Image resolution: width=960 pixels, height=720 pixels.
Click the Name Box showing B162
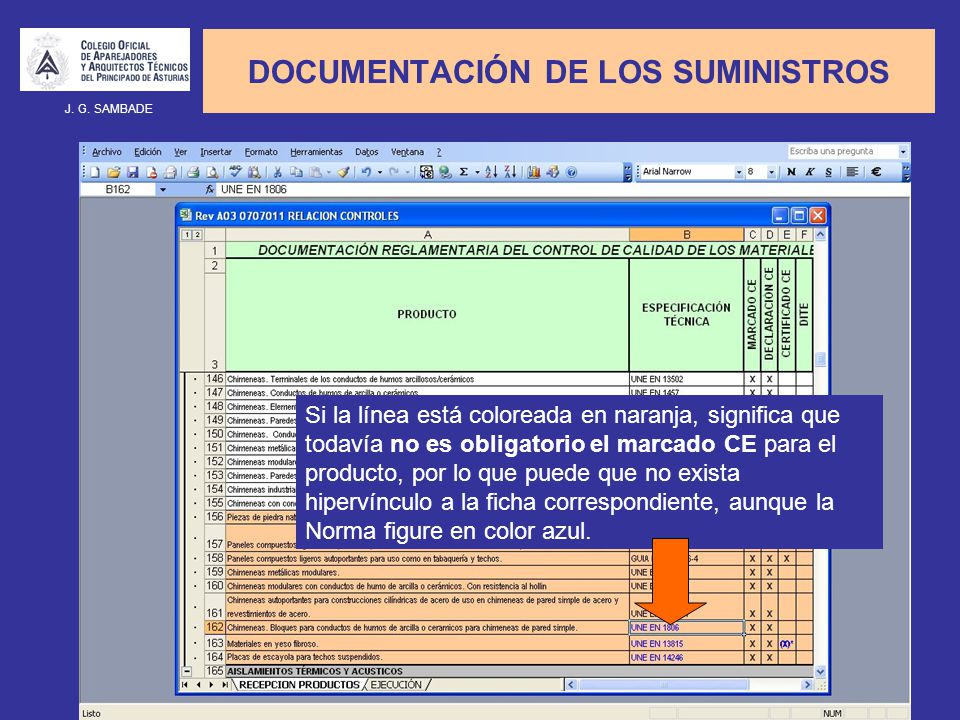click(118, 190)
